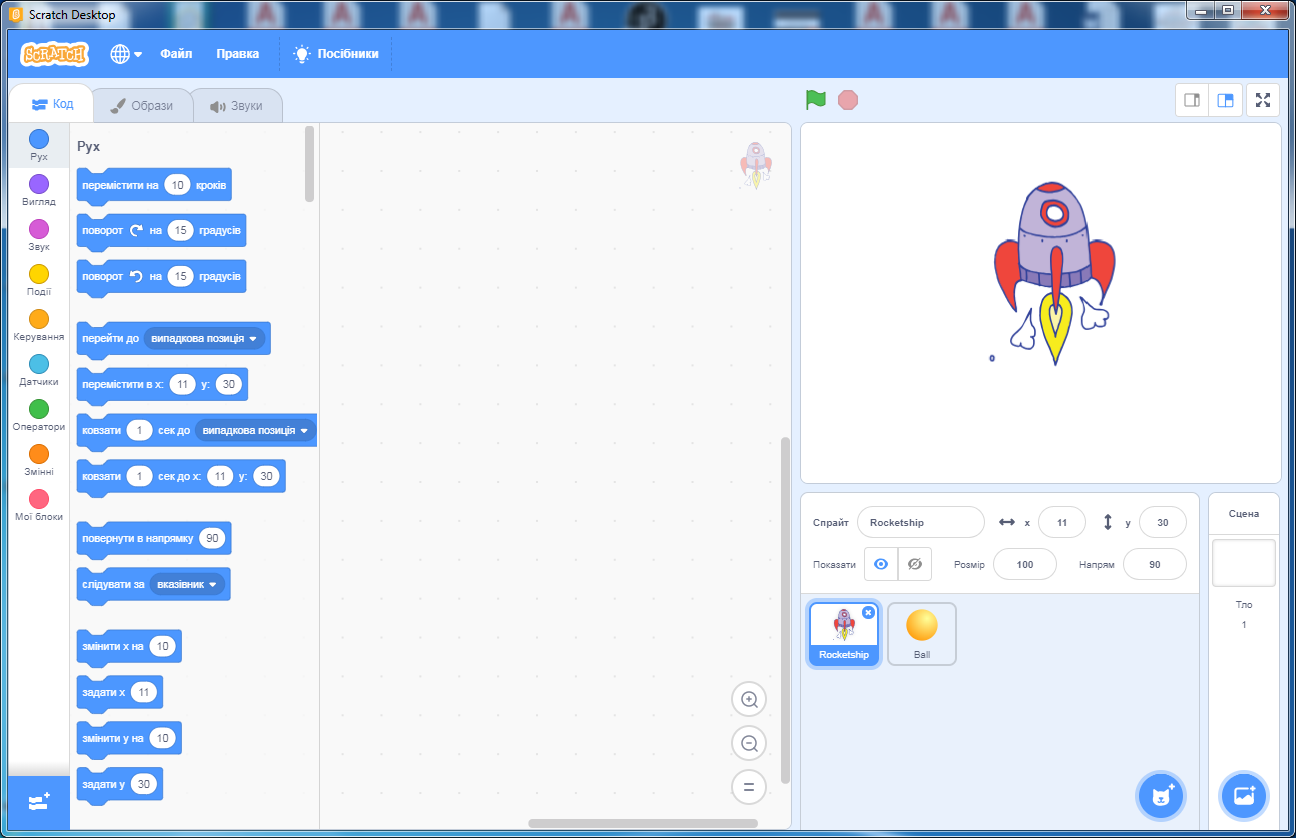Click the red stop sign button
The height and width of the screenshot is (838, 1296).
(848, 100)
